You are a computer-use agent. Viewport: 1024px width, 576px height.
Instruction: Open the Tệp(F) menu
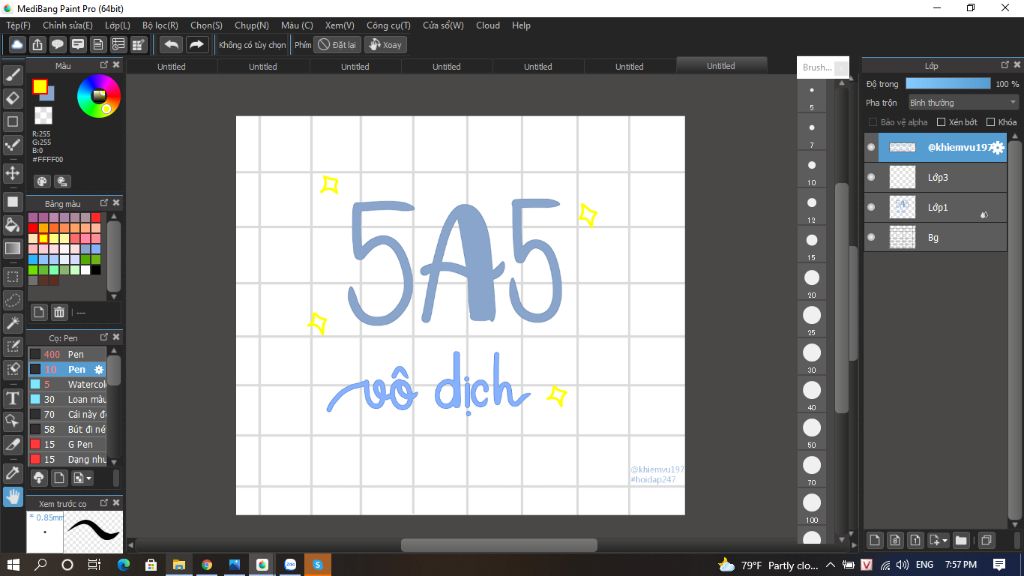pyautogui.click(x=18, y=25)
